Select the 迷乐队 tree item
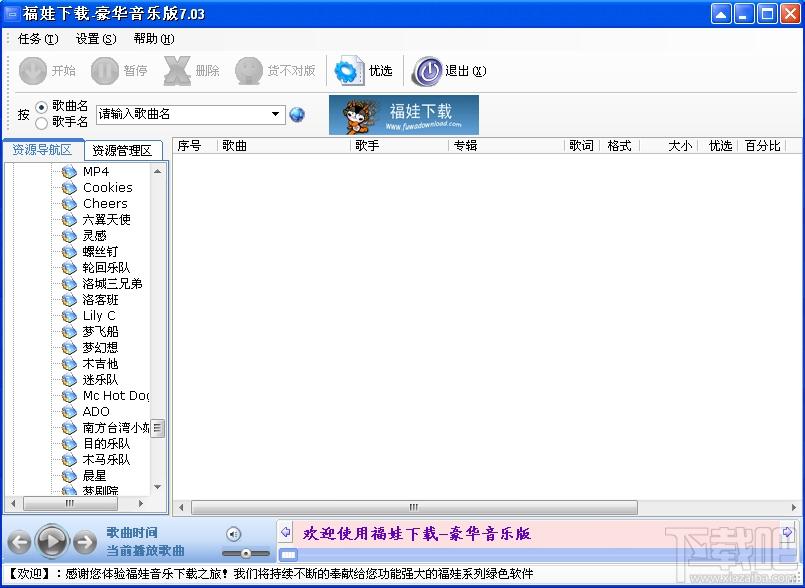805x588 pixels. 101,380
